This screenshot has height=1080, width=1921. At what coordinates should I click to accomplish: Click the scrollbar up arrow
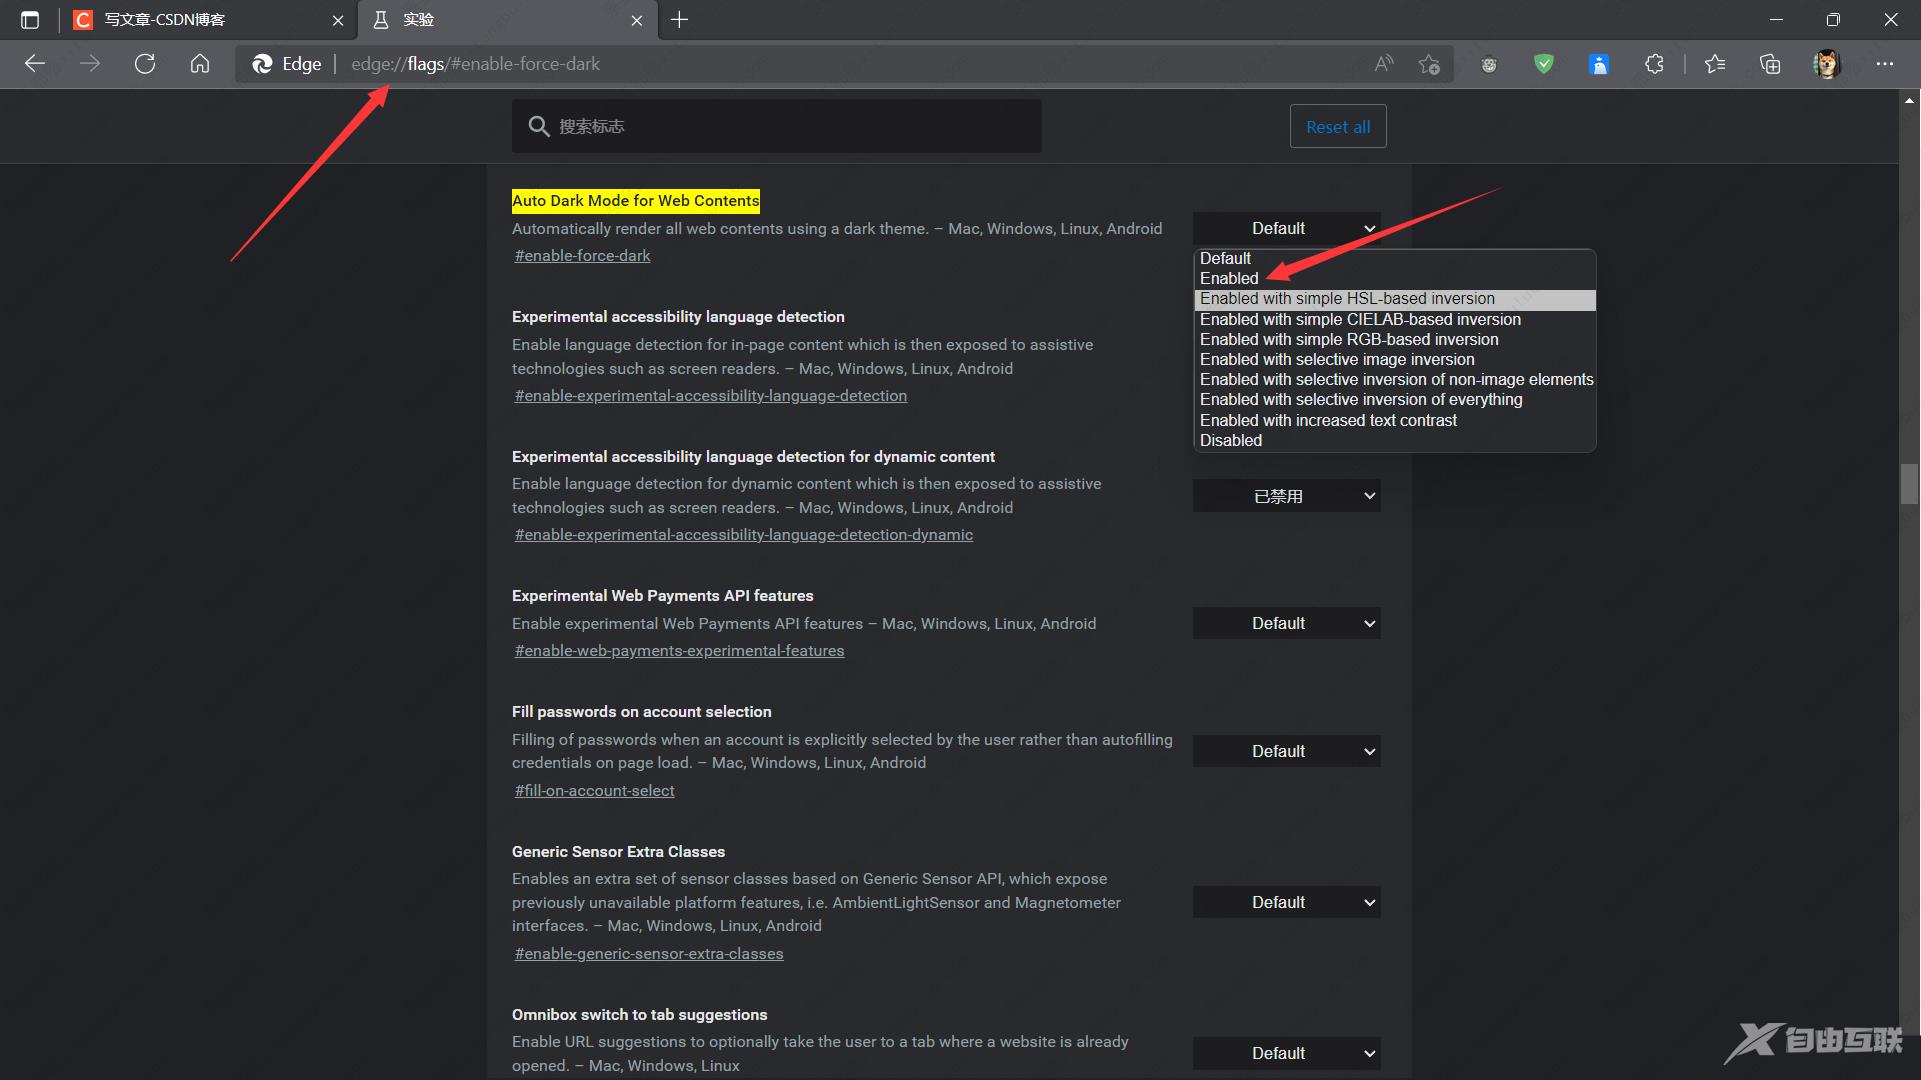coord(1909,100)
